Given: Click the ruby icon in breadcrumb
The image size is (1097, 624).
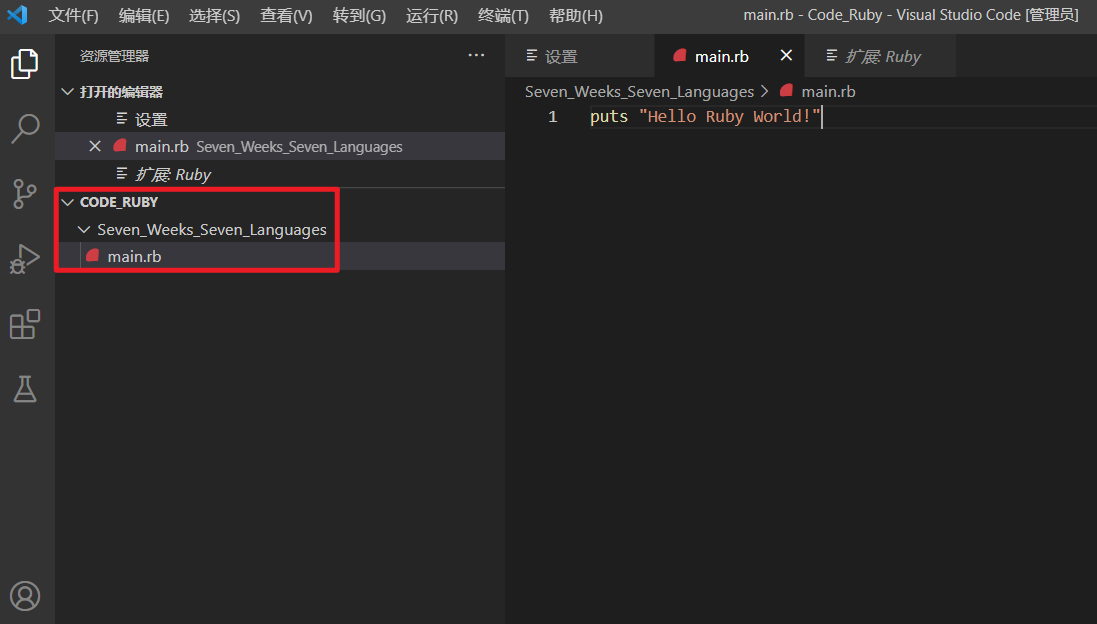Looking at the screenshot, I should tap(786, 90).
